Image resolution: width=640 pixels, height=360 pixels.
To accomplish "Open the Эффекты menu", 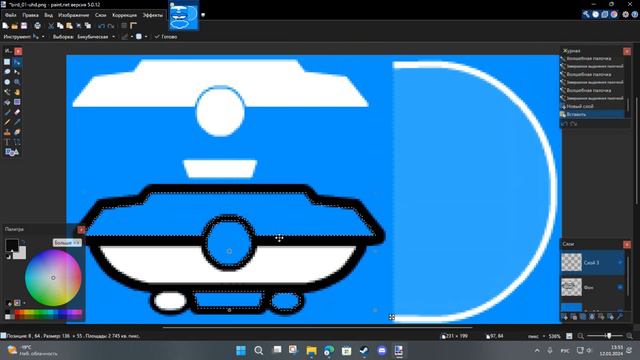I will tap(153, 15).
